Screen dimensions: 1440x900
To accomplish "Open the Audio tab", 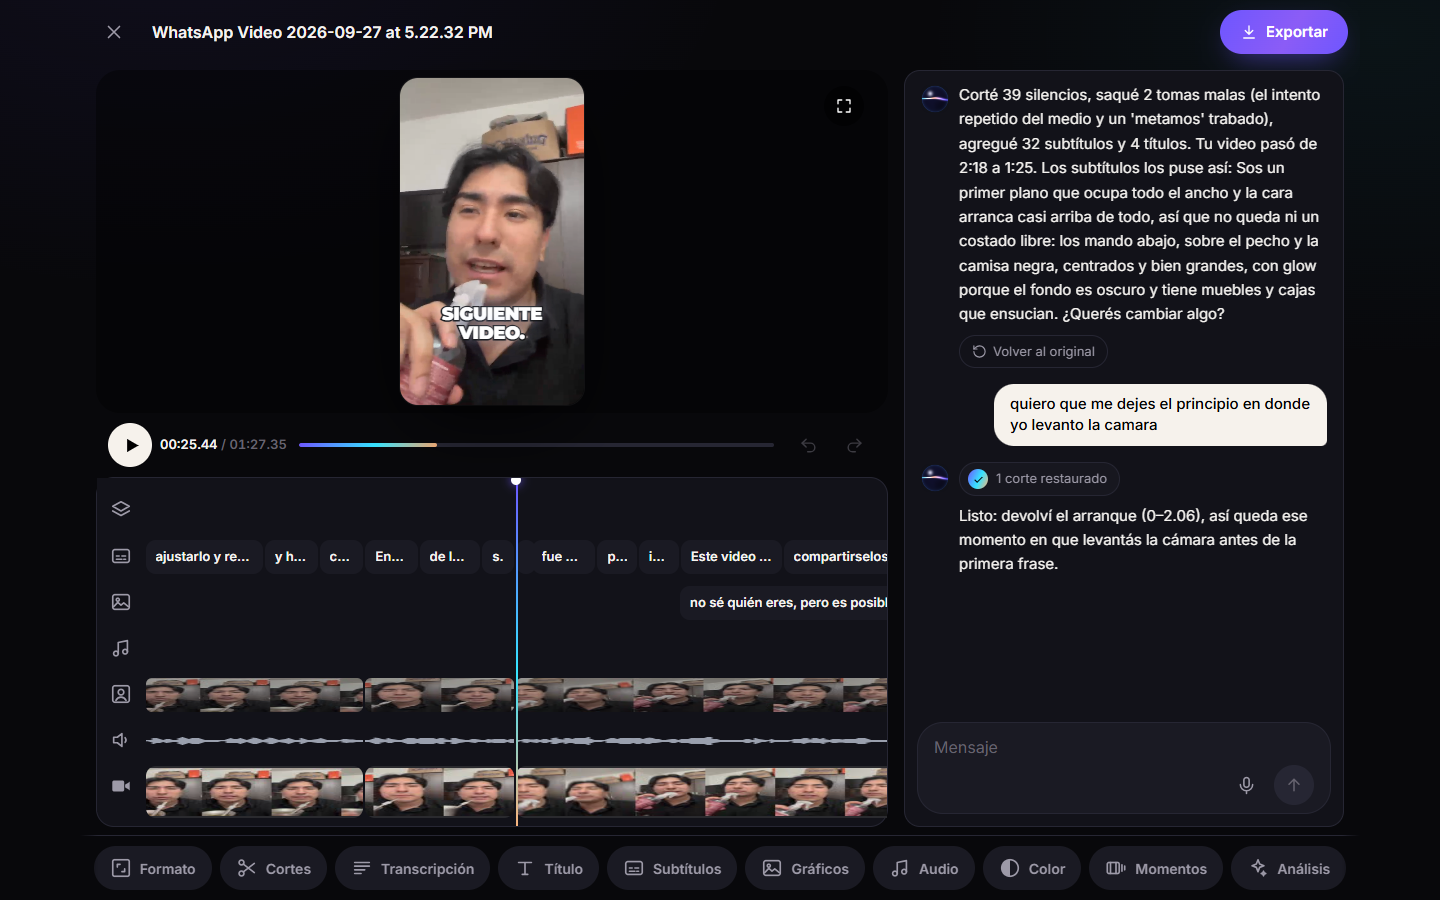I will [x=924, y=869].
